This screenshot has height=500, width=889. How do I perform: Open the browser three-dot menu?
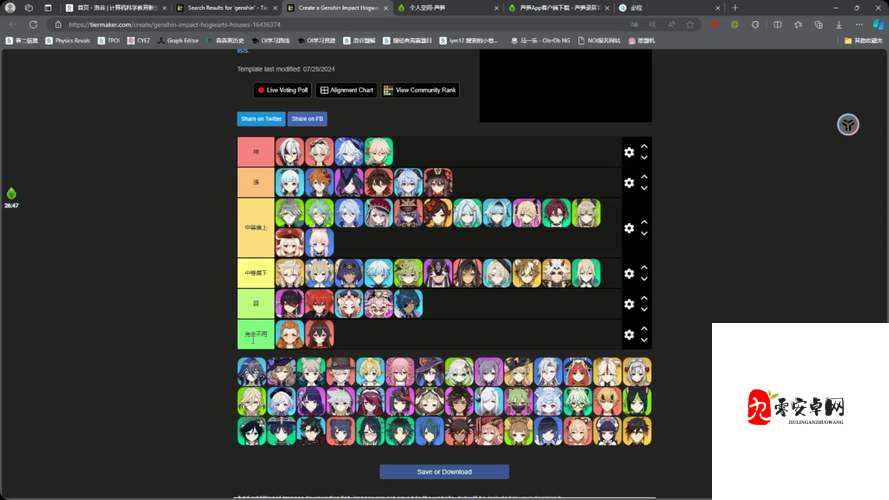pos(859,24)
